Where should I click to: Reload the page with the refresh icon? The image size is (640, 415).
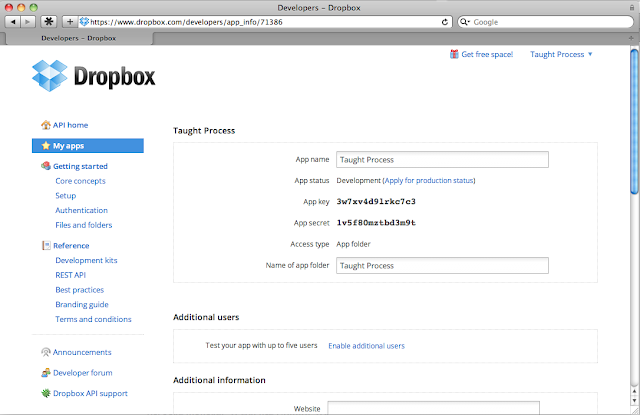pyautogui.click(x=444, y=22)
